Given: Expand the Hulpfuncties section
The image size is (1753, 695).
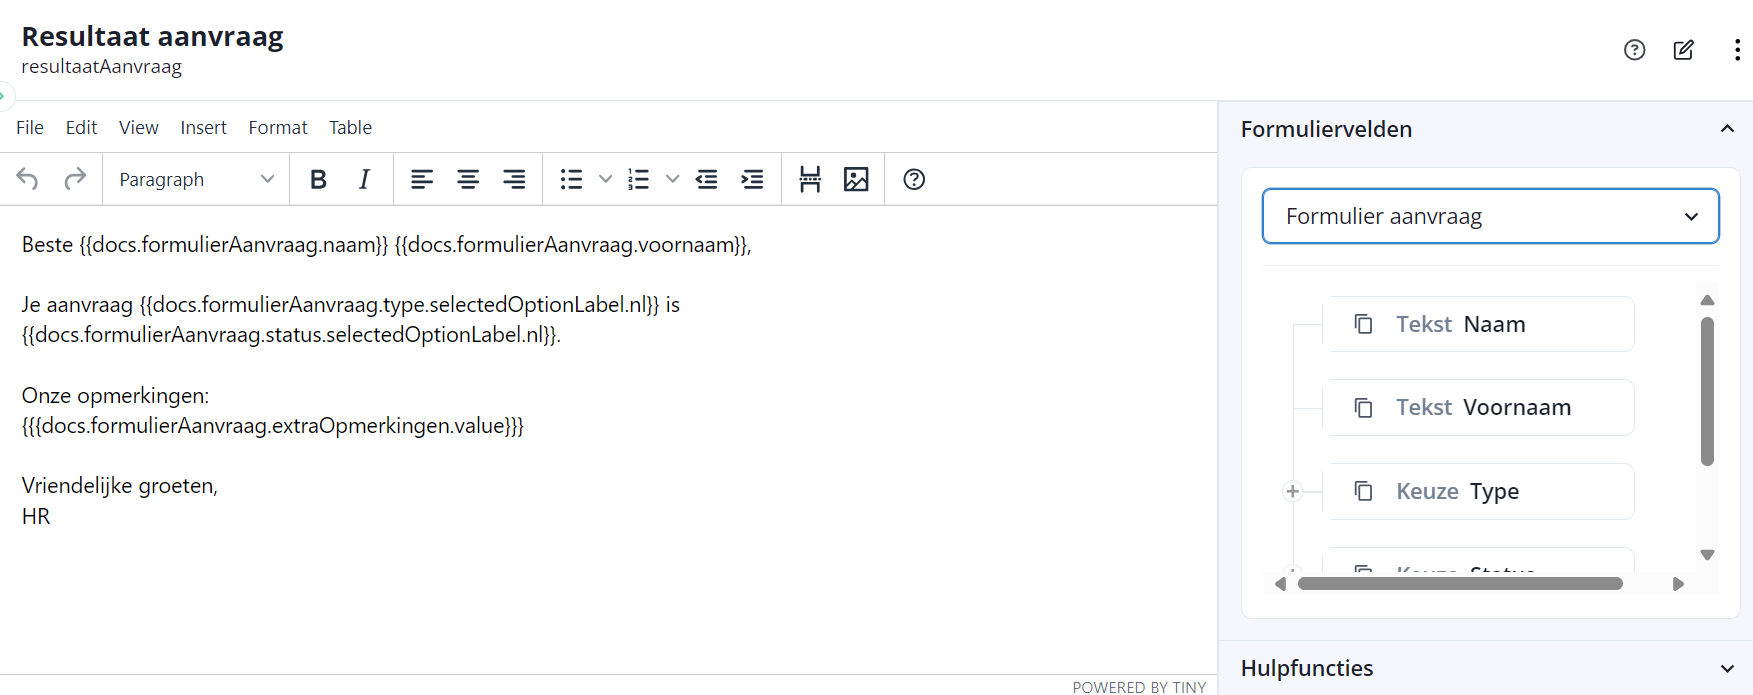Looking at the screenshot, I should tap(1726, 668).
